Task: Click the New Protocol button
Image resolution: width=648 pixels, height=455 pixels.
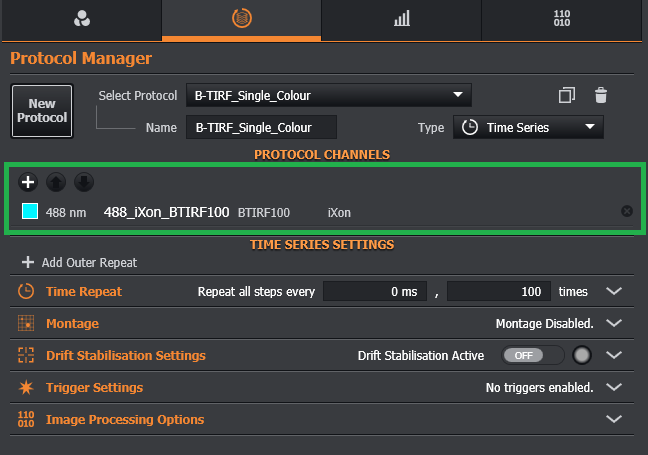Action: pos(42,110)
